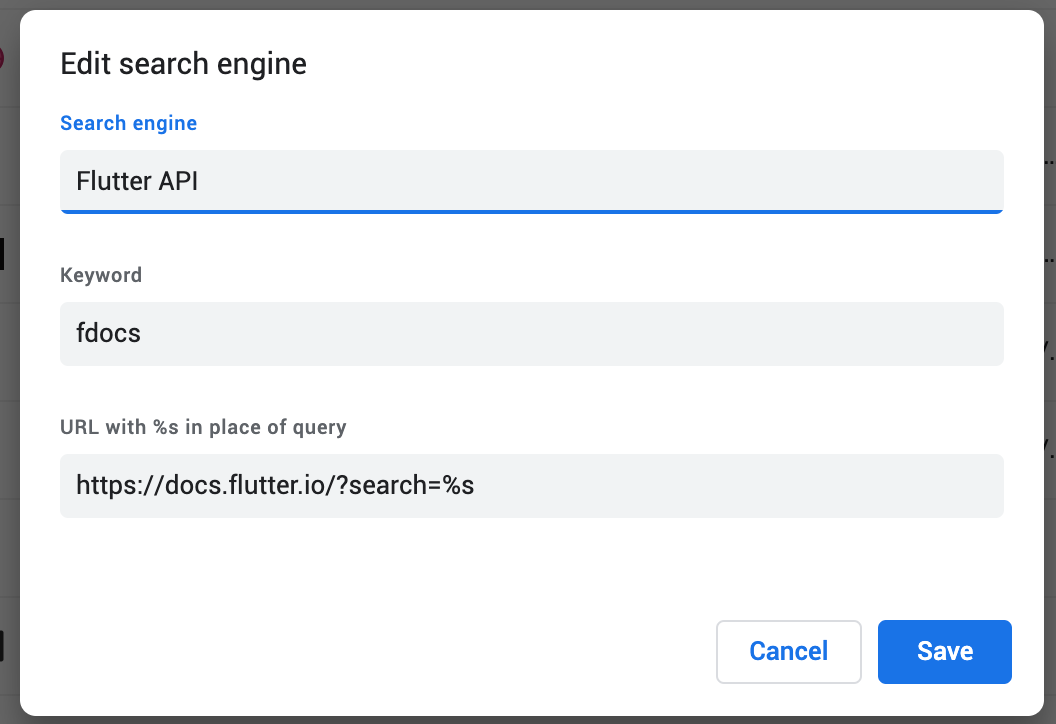Click the Save button
Screen dimensions: 1056x724
point(944,652)
